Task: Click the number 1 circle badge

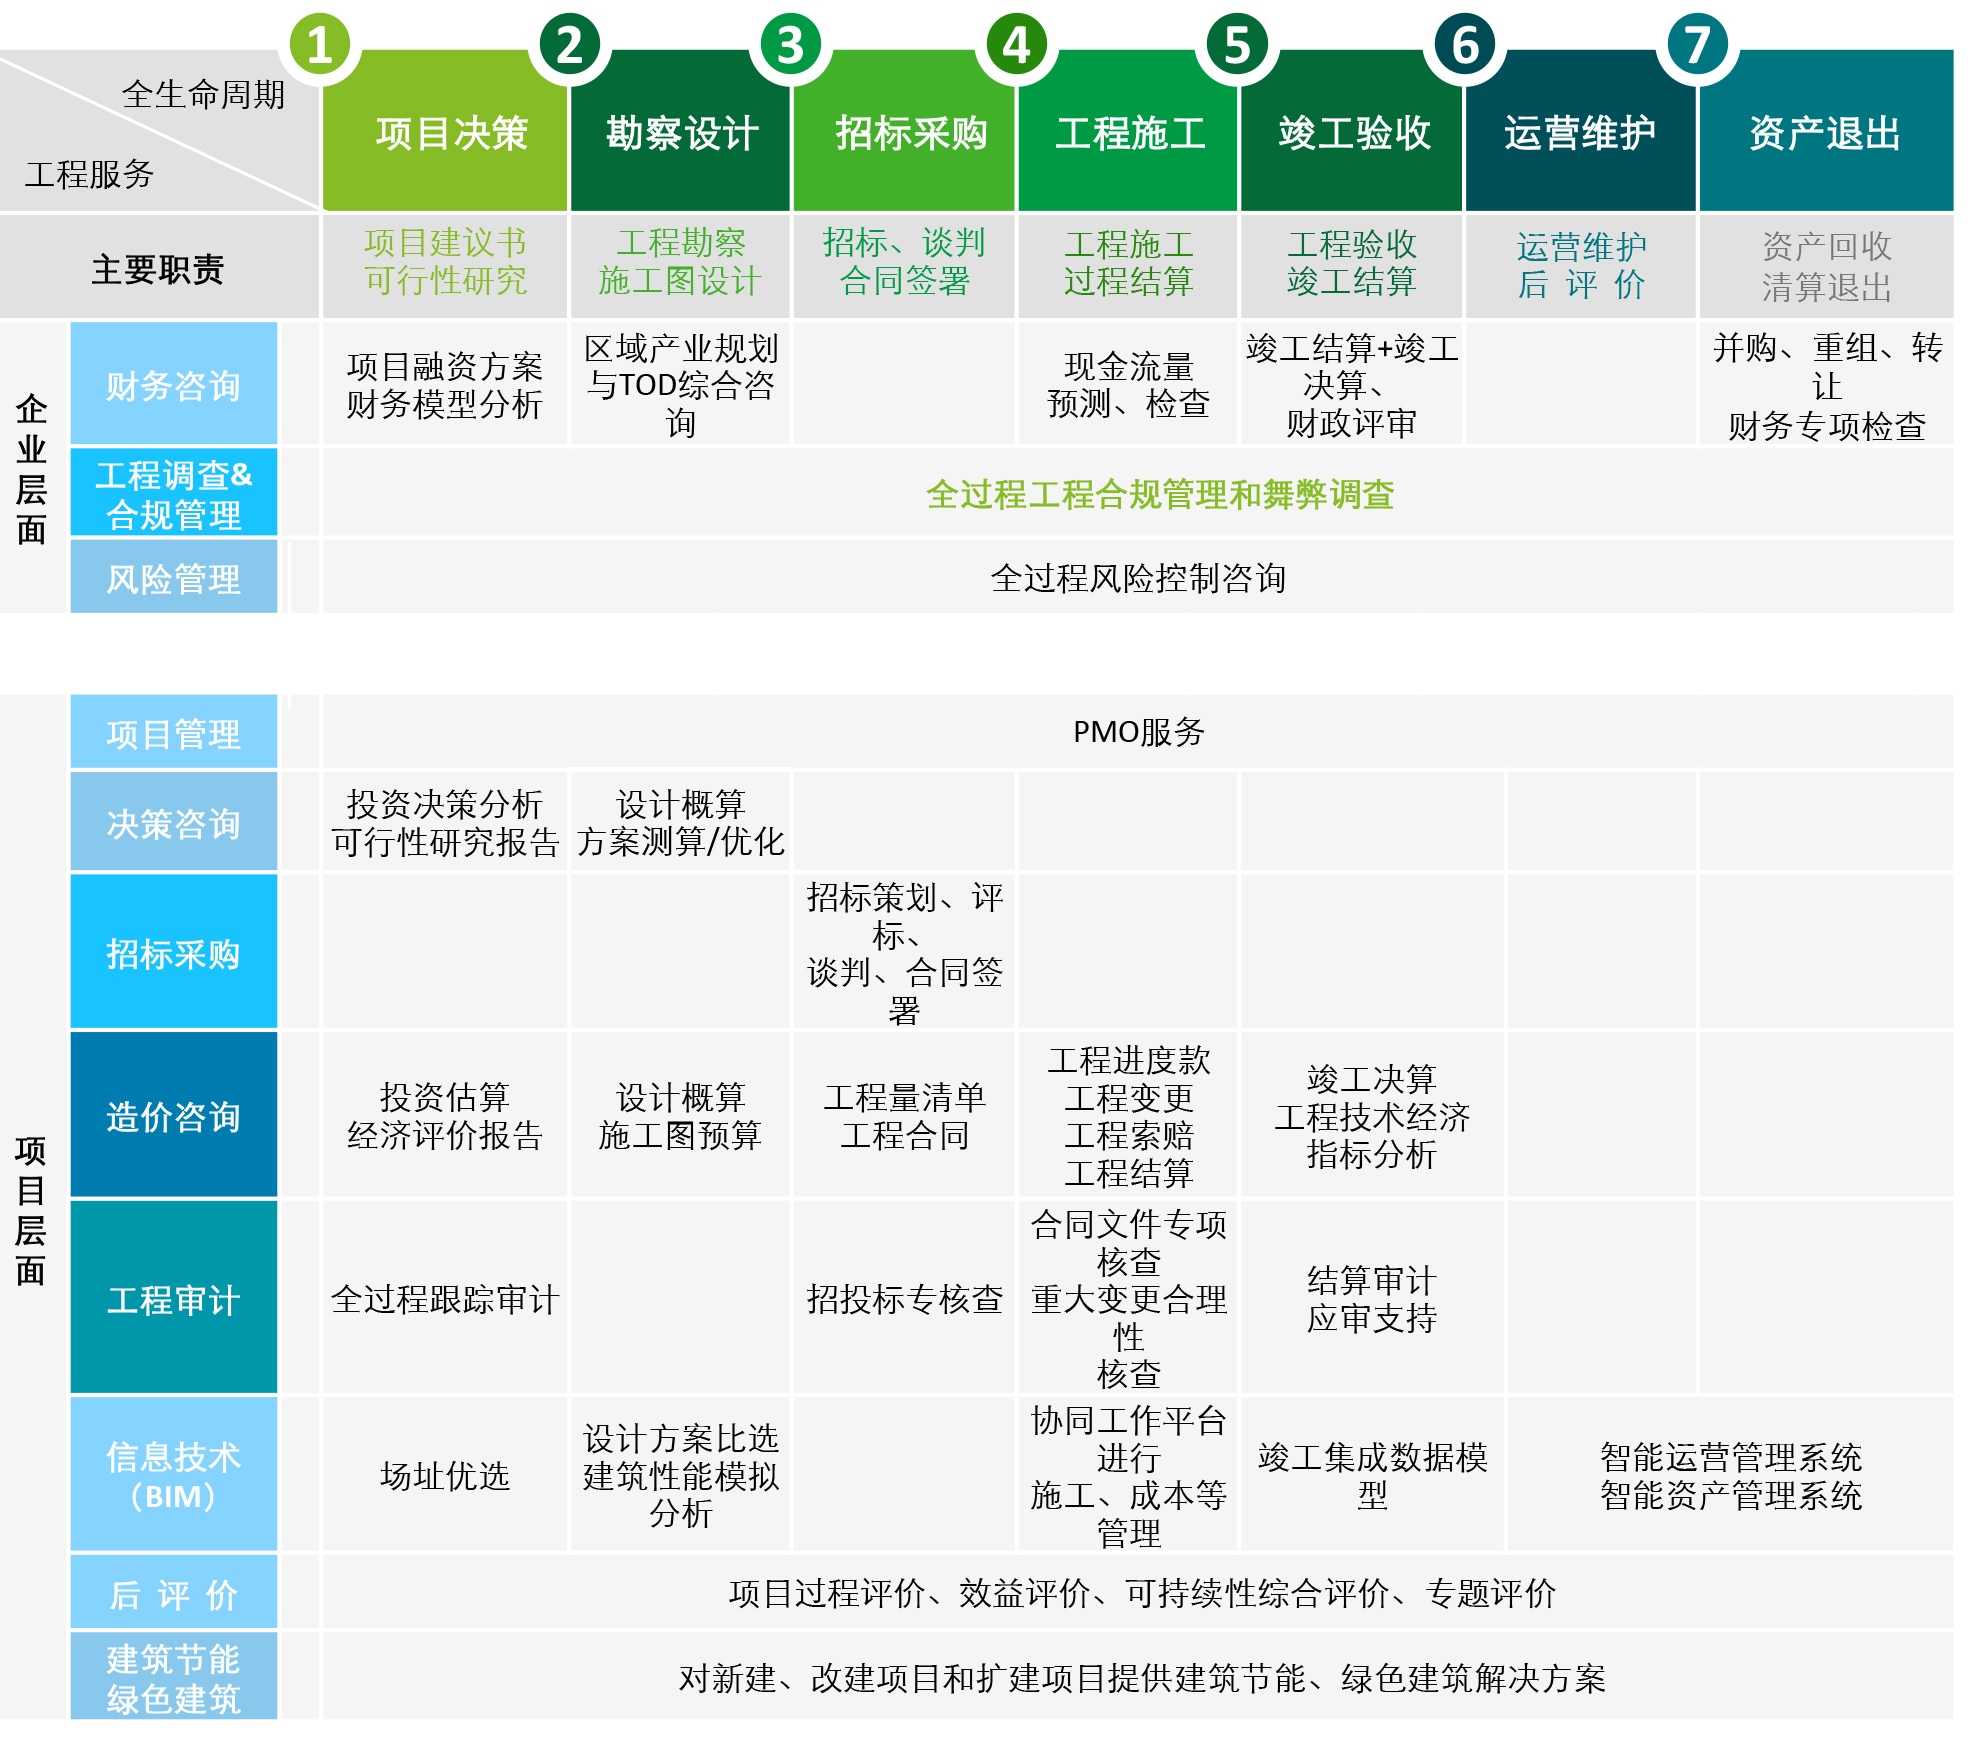Action: coord(319,45)
